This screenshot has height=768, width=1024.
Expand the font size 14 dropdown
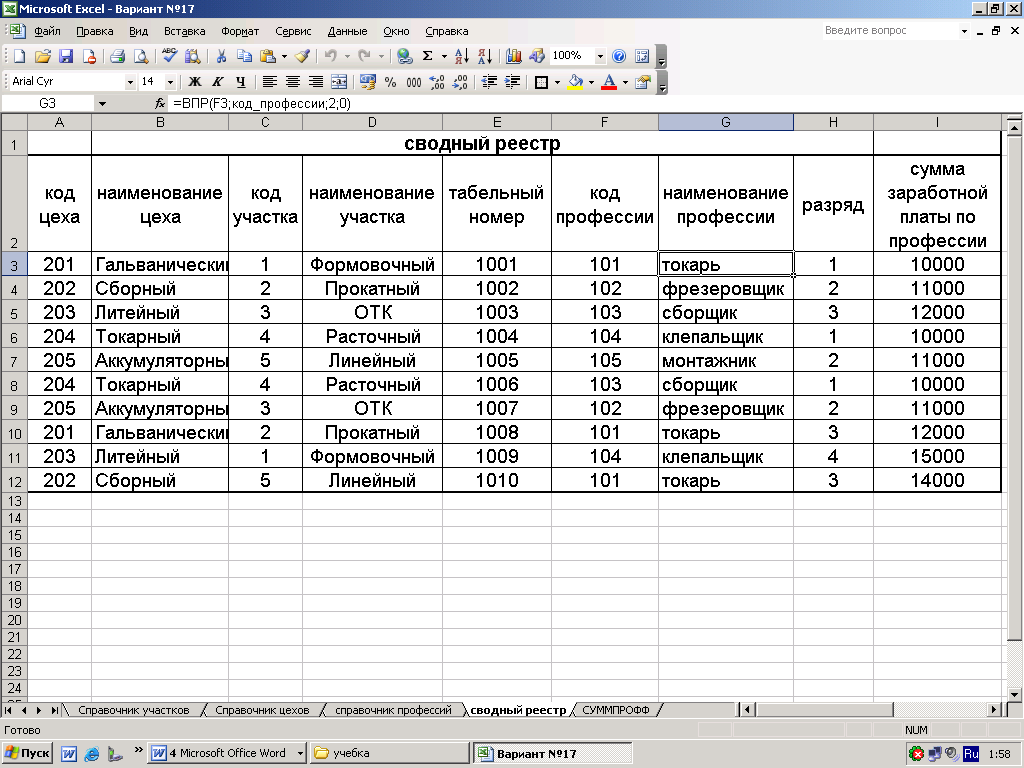tap(170, 82)
